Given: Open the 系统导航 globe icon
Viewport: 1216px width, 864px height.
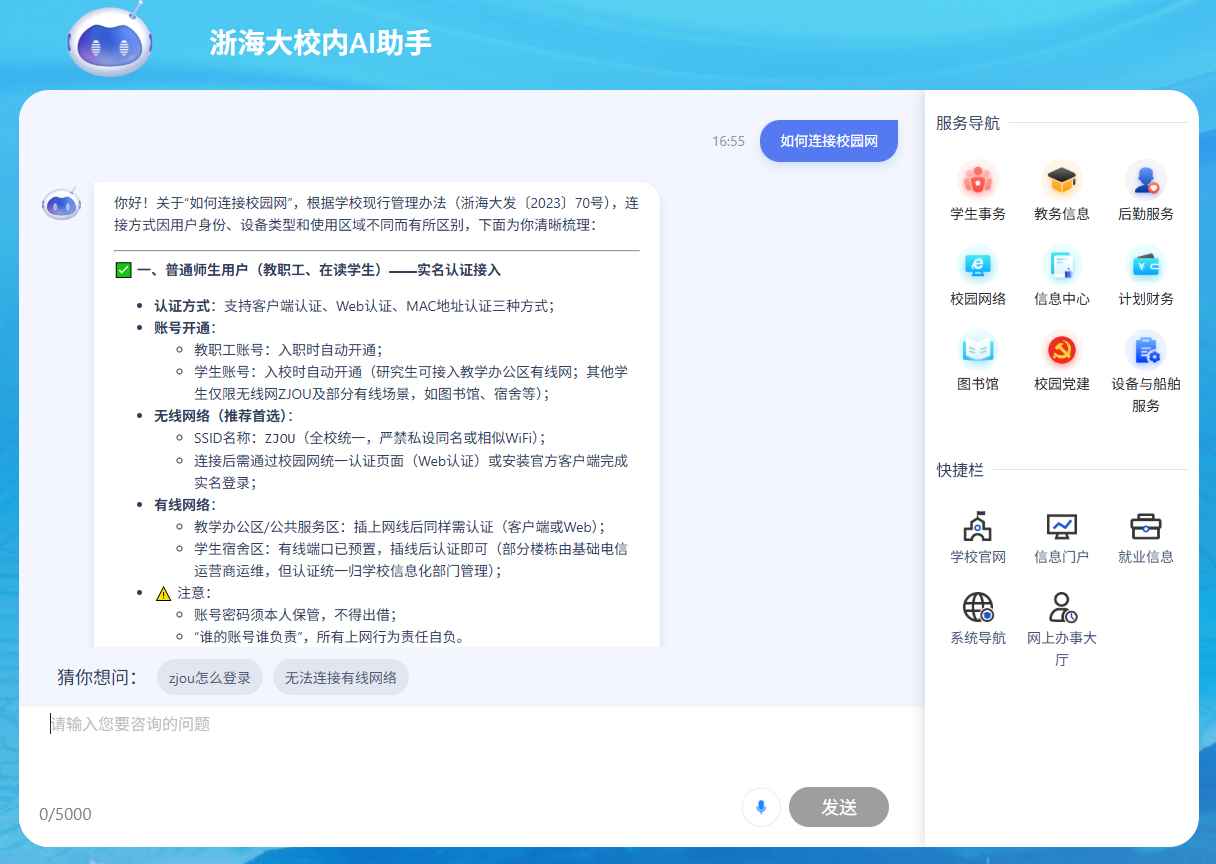Looking at the screenshot, I should [x=978, y=607].
